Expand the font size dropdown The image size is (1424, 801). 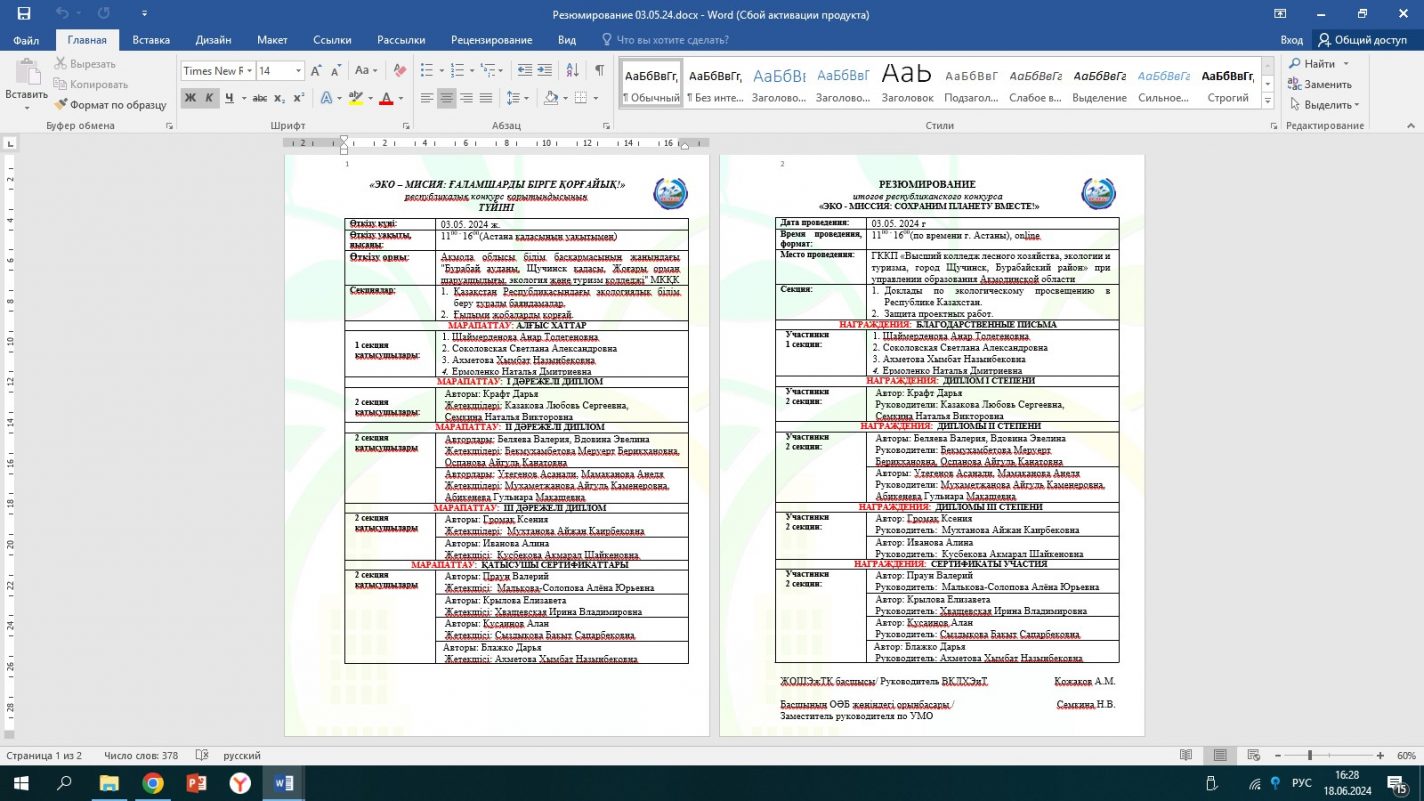(298, 71)
